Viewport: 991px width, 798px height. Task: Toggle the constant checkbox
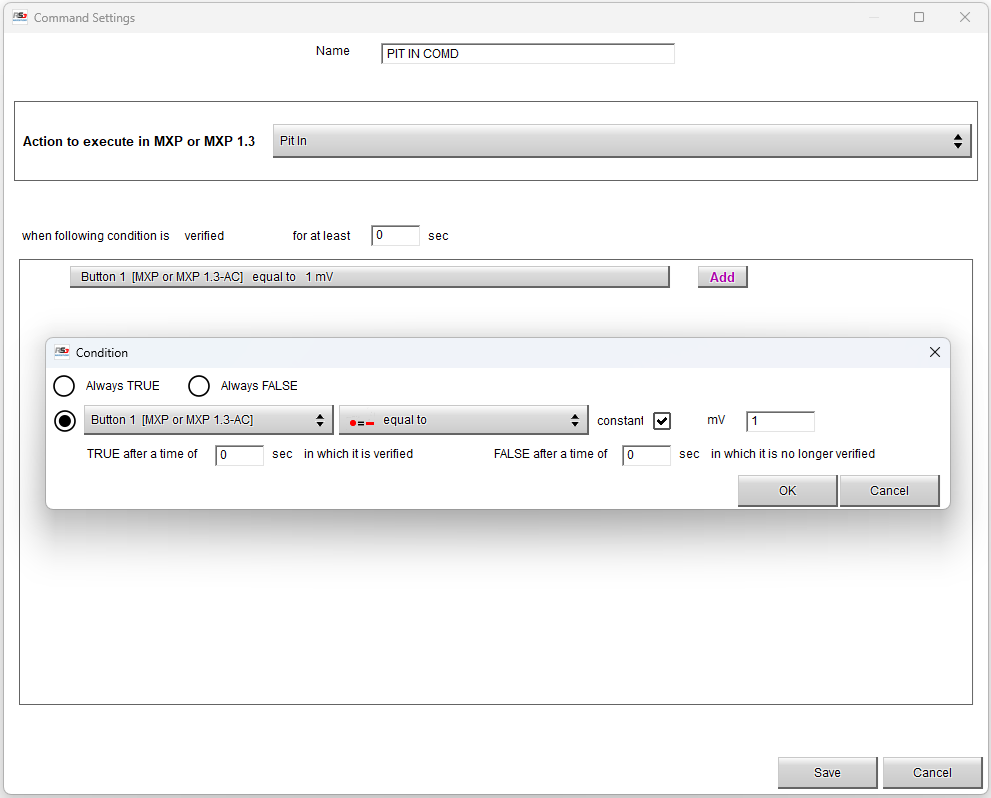[x=662, y=421]
